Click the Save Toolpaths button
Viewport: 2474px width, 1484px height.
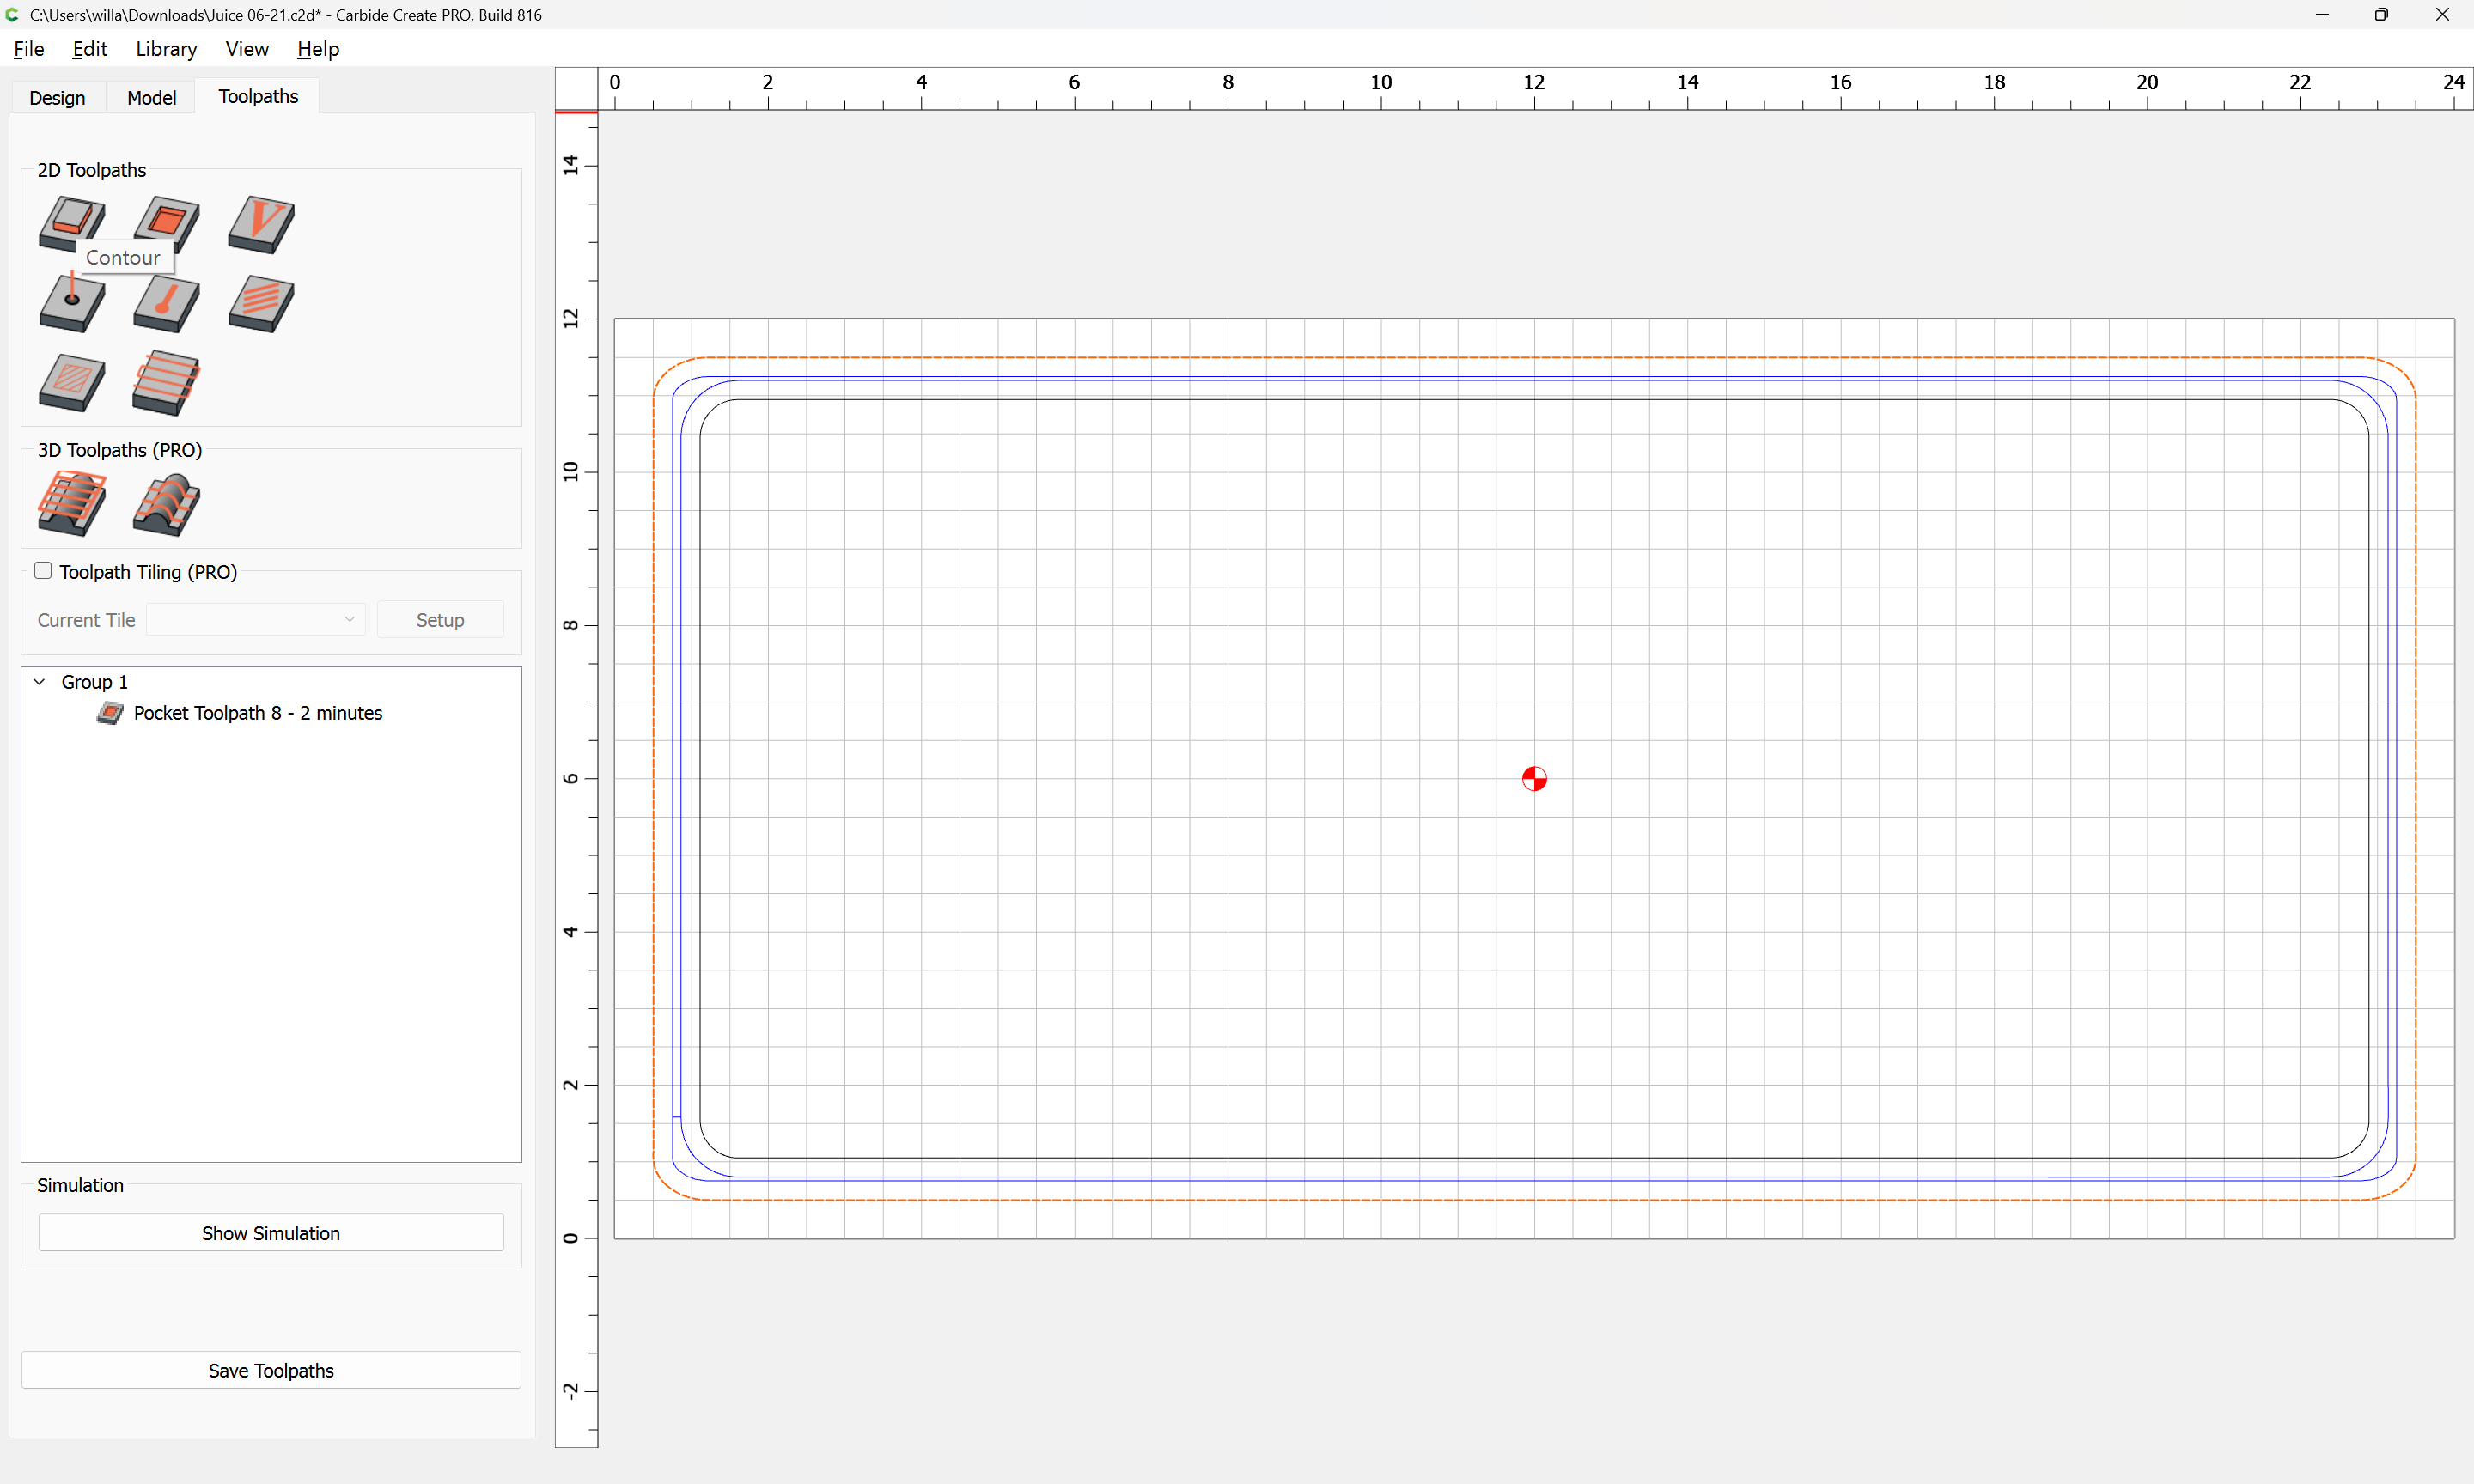tap(271, 1370)
